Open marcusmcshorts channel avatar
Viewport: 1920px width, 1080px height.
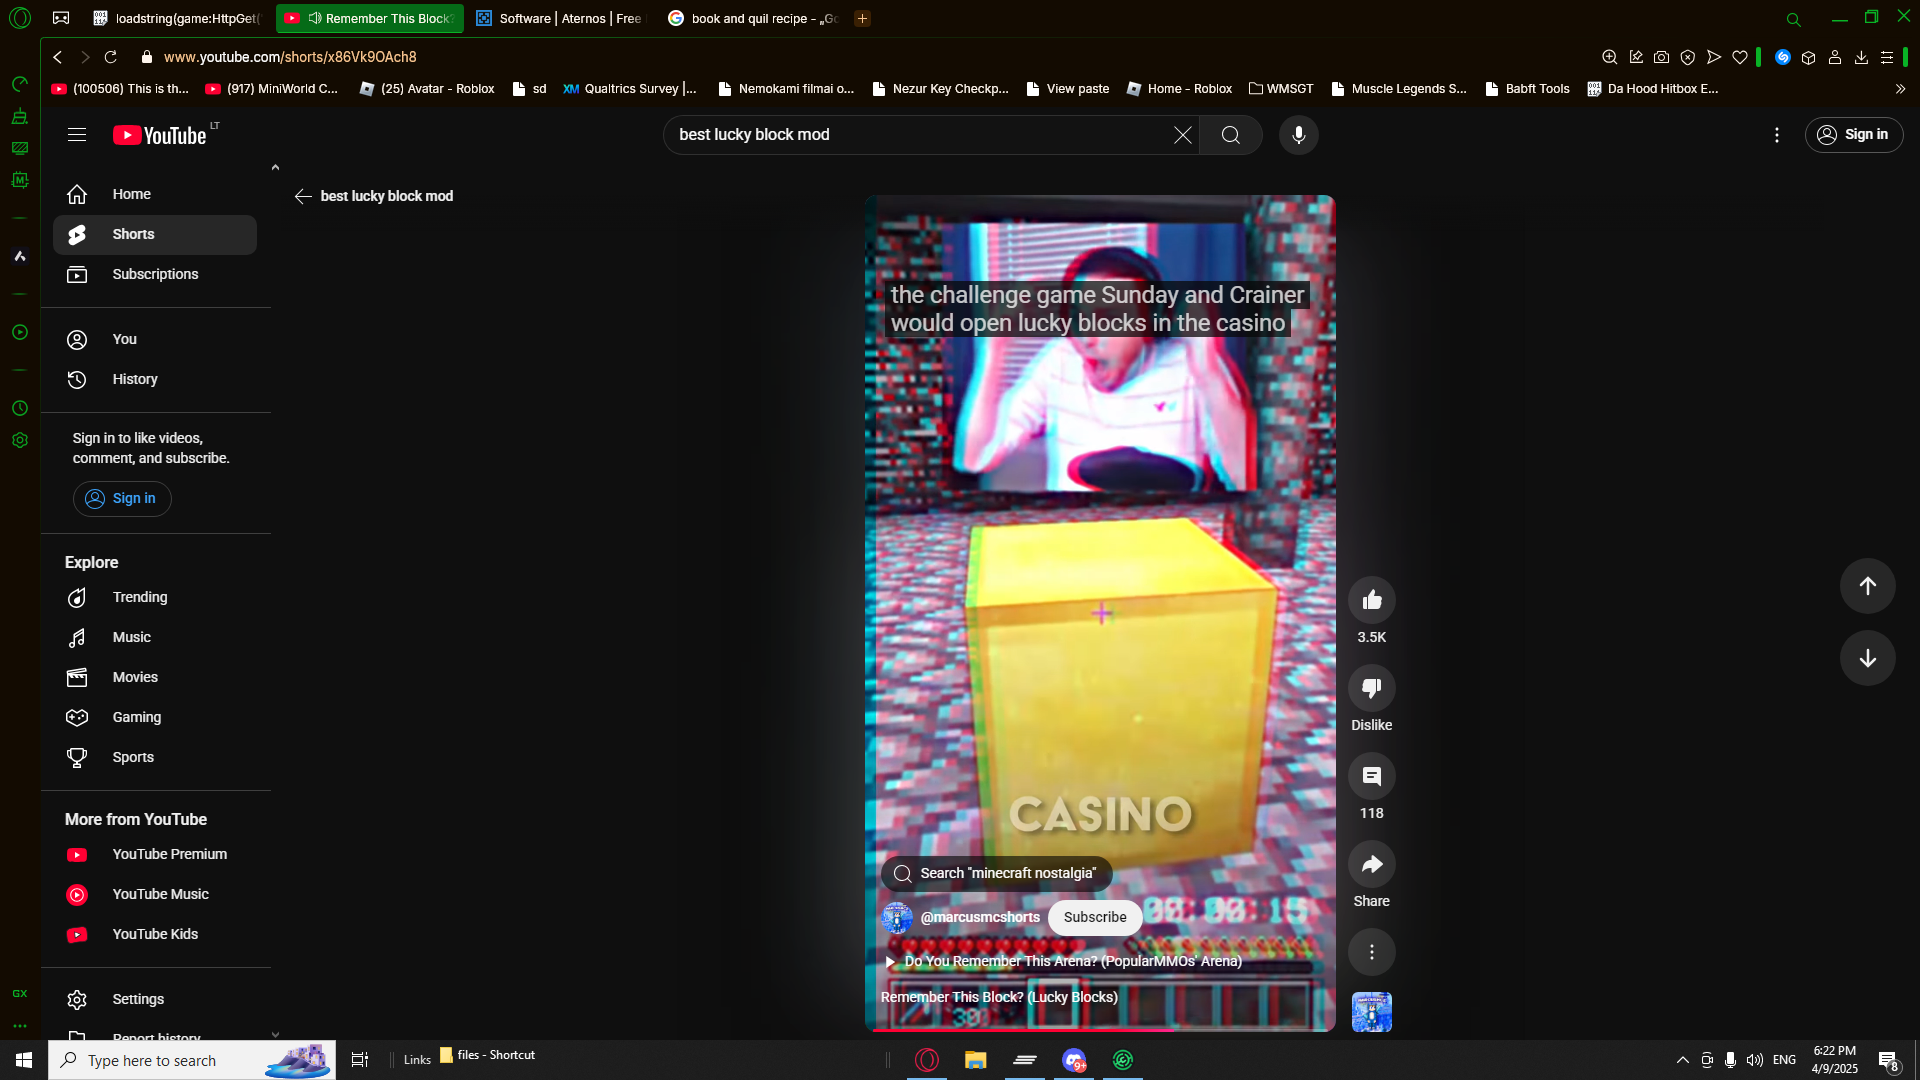tap(897, 917)
